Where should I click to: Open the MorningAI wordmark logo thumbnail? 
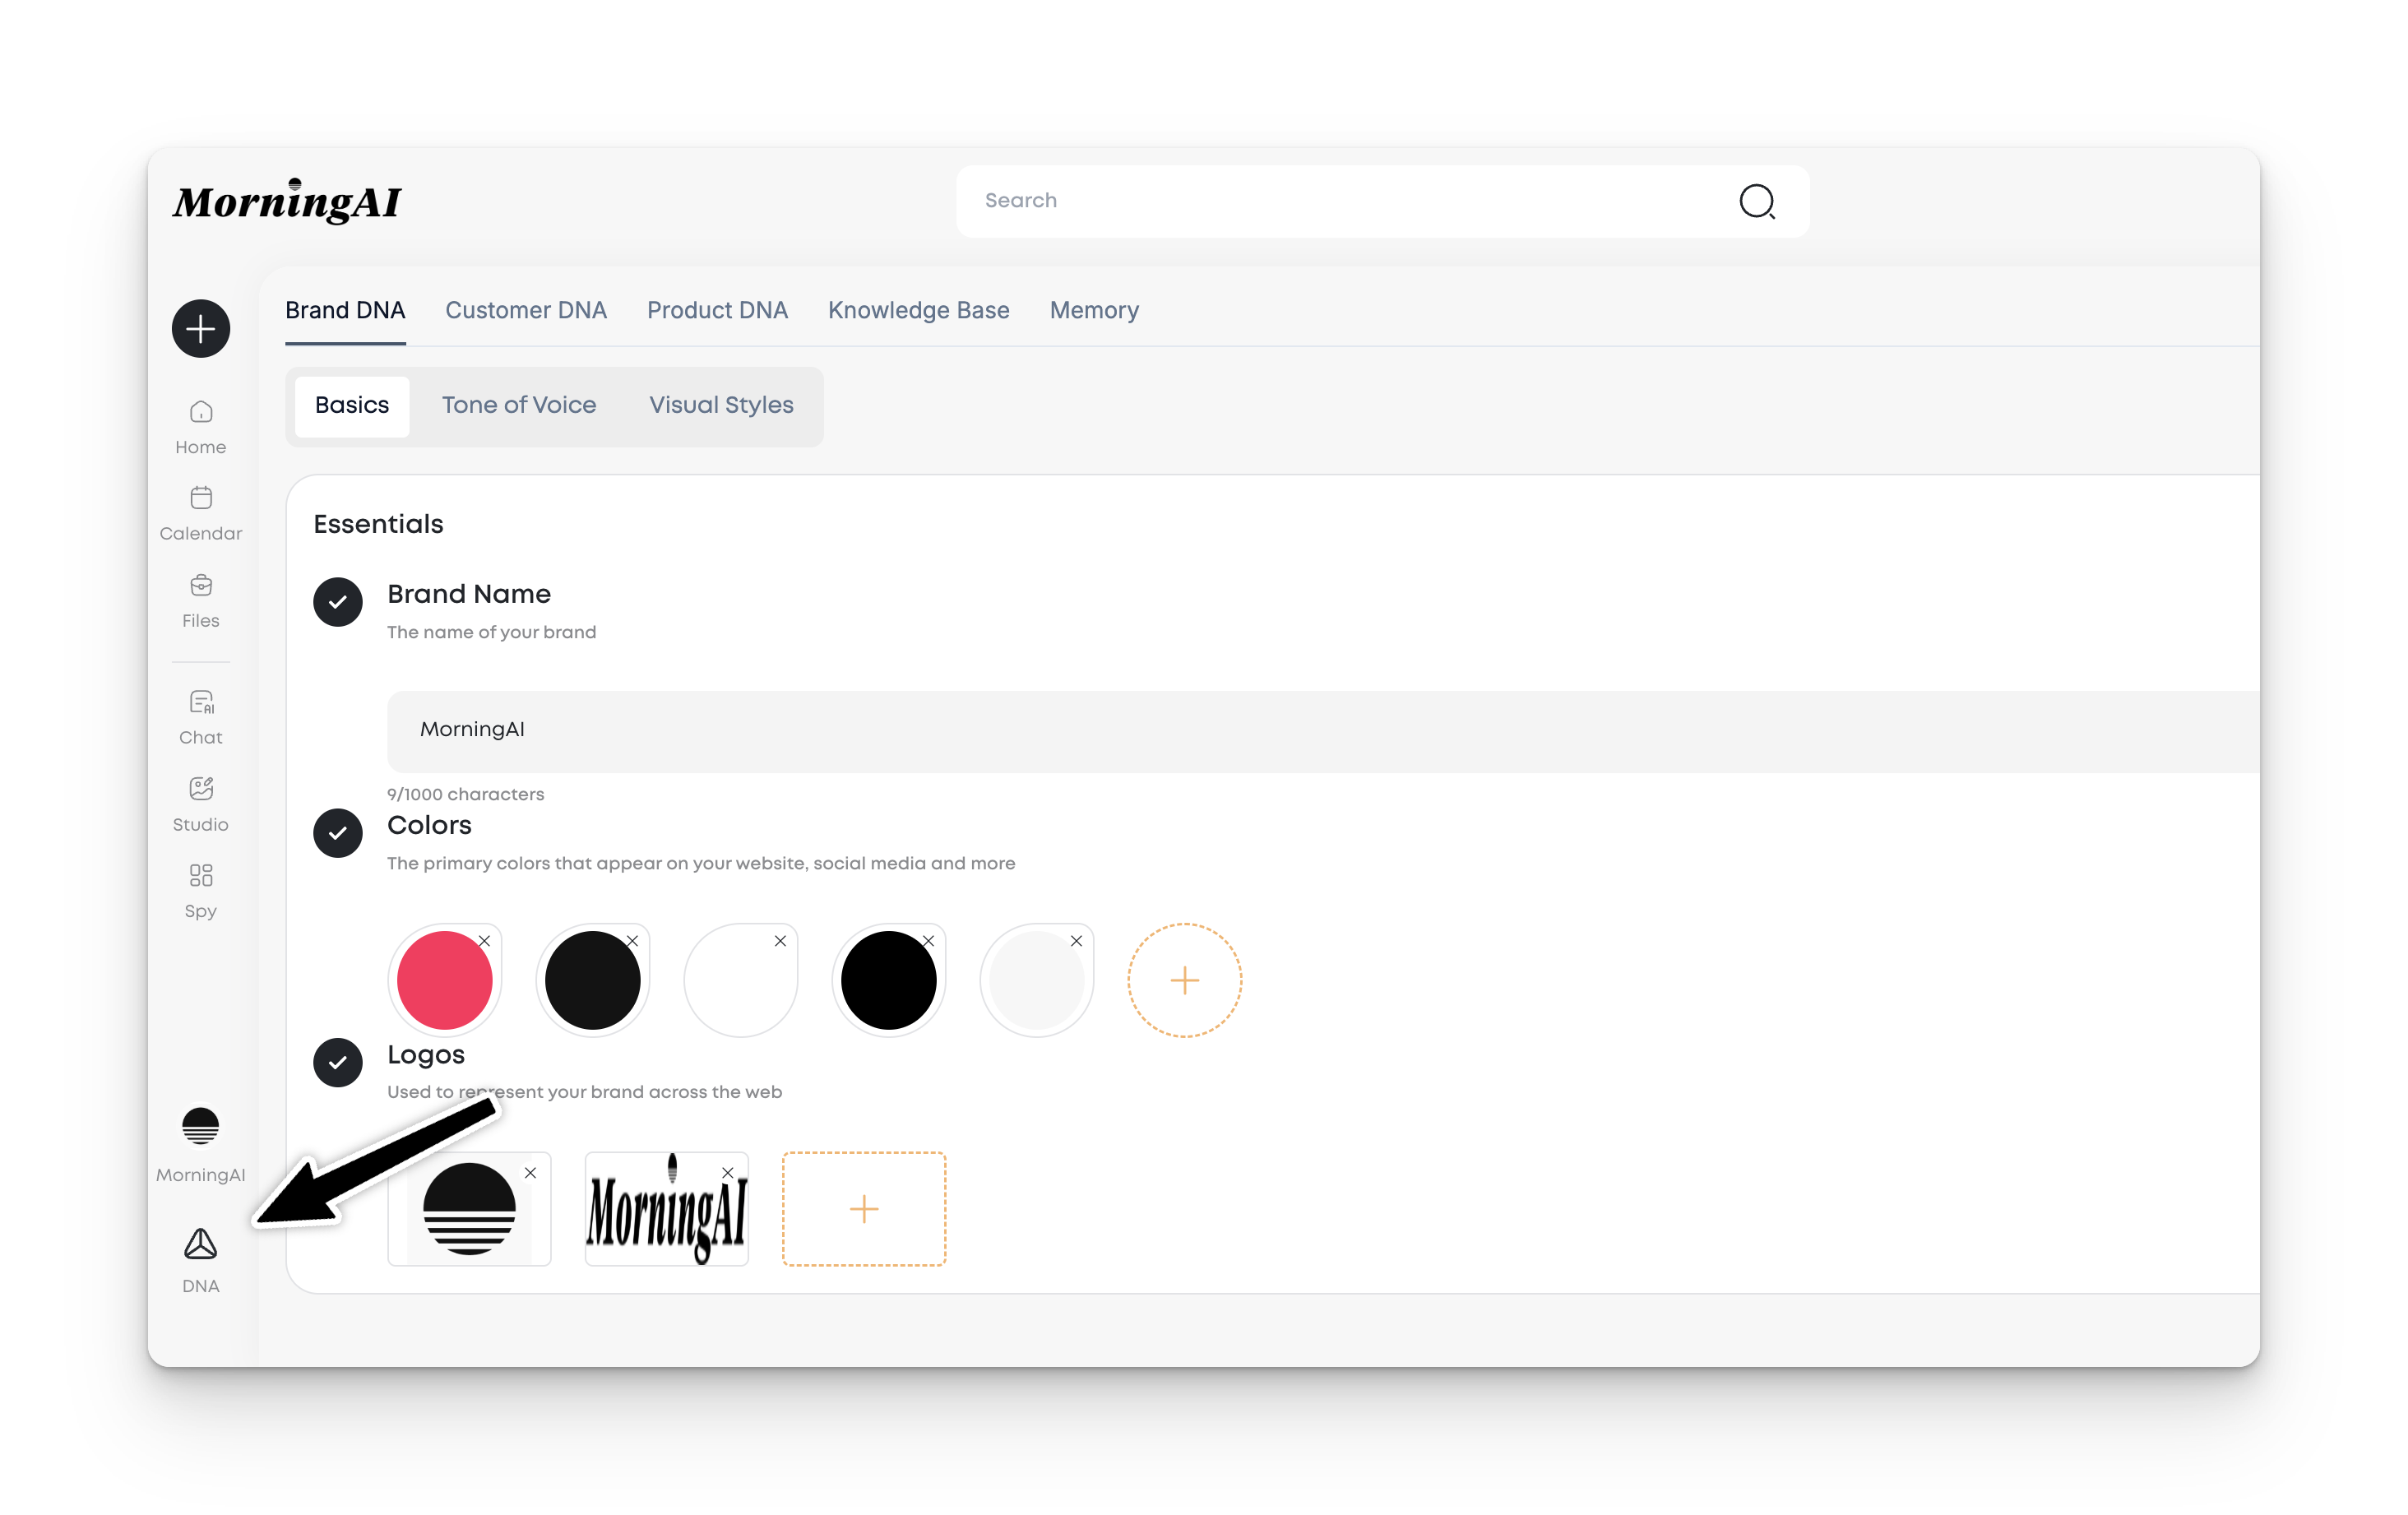tap(666, 1209)
